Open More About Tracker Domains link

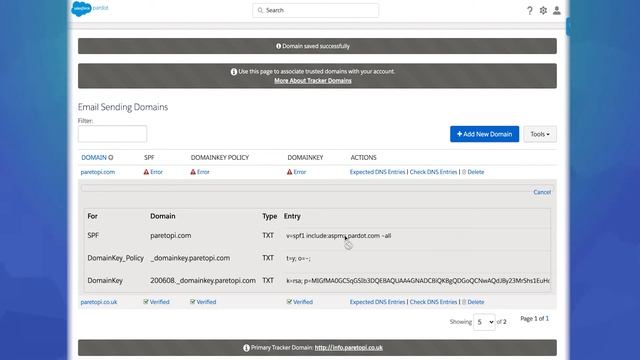pyautogui.click(x=313, y=80)
